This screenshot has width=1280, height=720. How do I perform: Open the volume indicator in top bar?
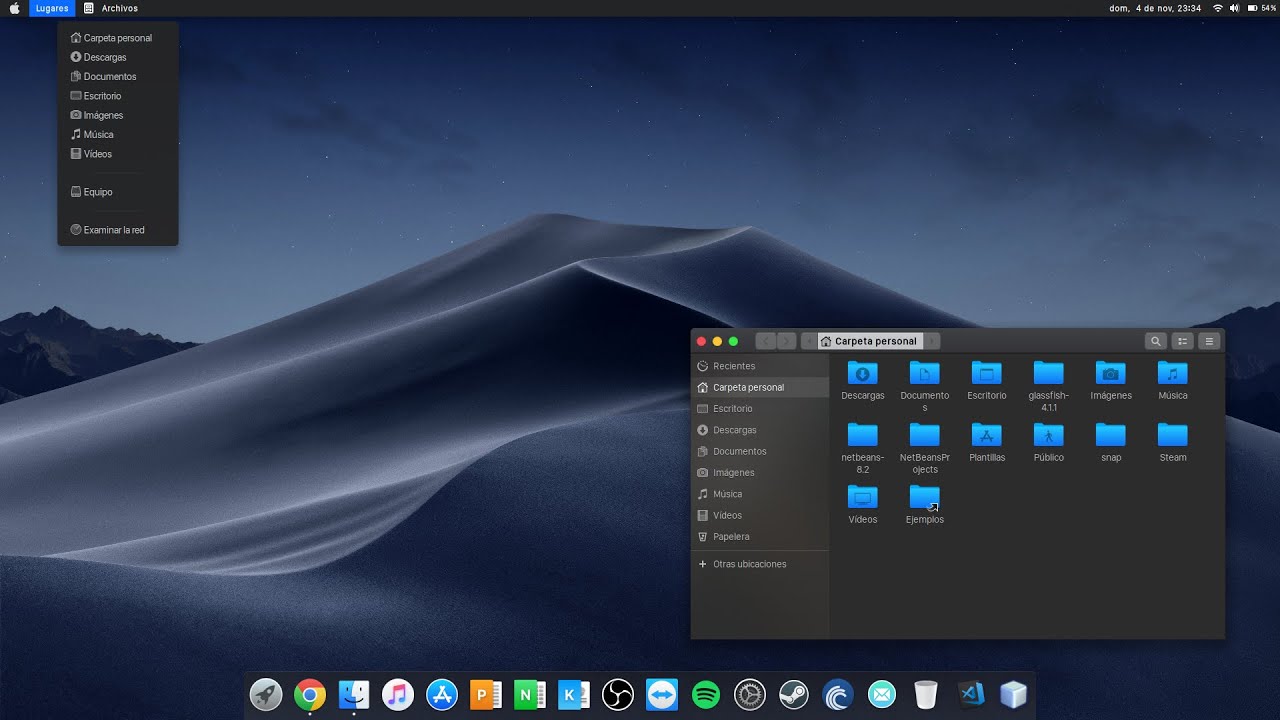(1234, 8)
